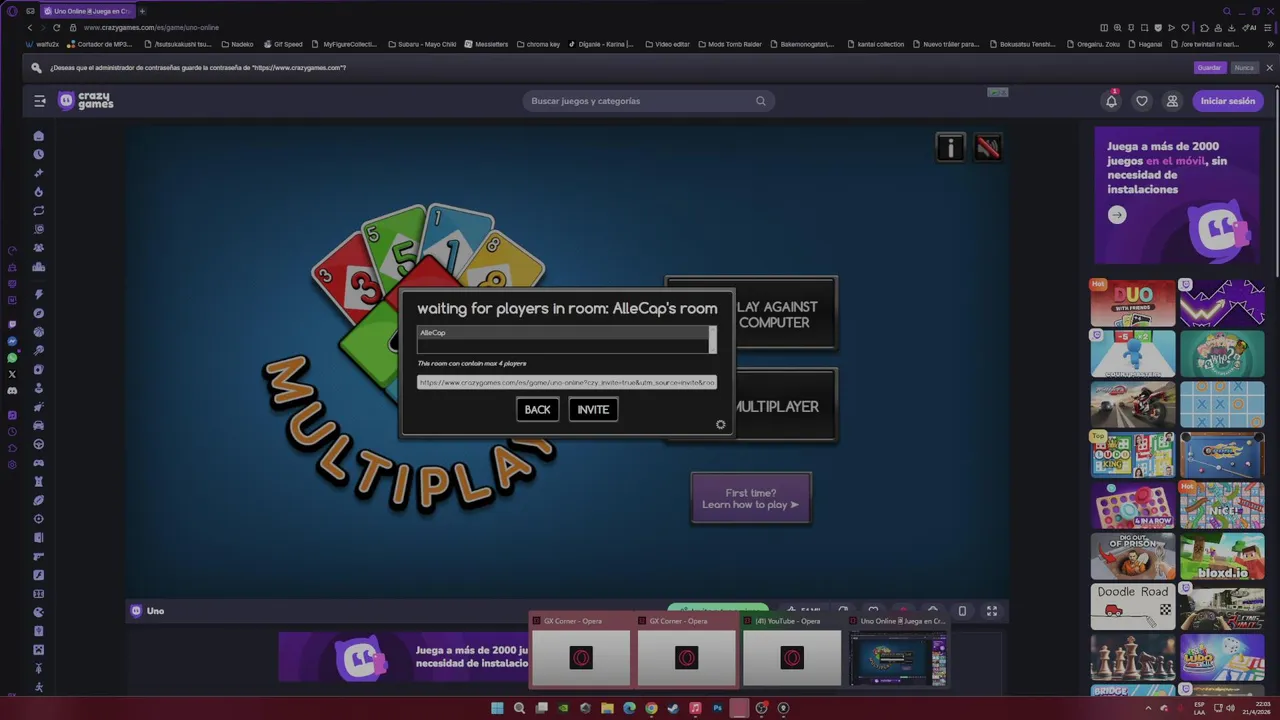Open Trending flame icon in sidebar
This screenshot has height=720, width=1280.
39,192
